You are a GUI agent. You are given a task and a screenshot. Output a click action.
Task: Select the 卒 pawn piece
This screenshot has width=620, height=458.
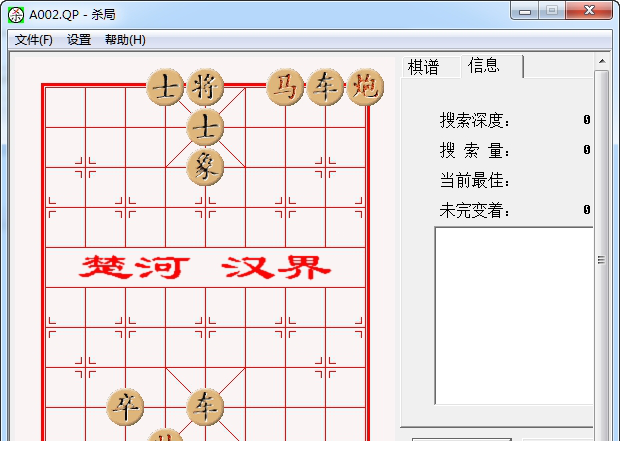click(x=125, y=407)
